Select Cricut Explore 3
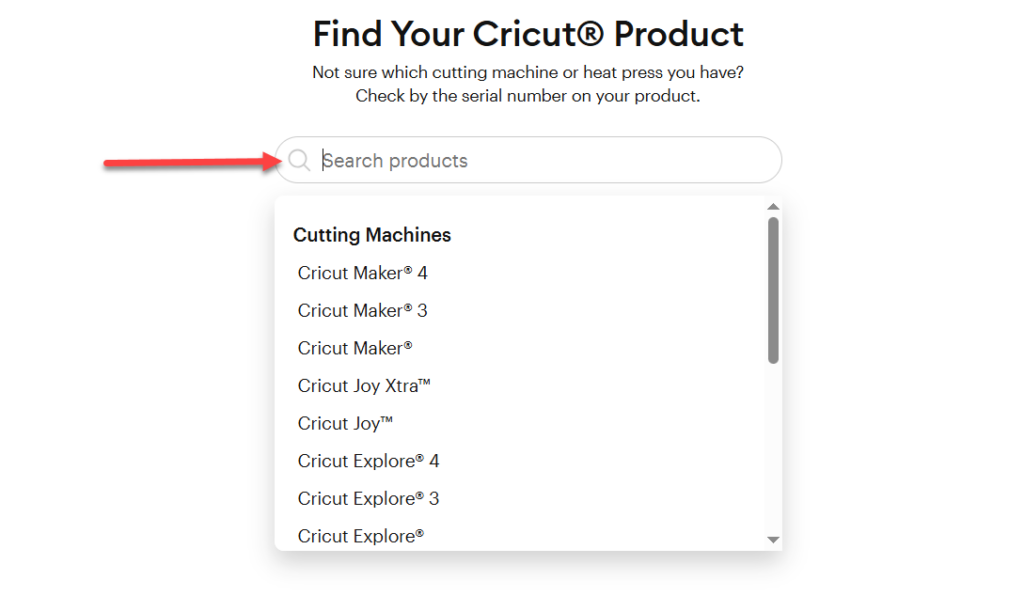The height and width of the screenshot is (596, 1024). pos(368,498)
